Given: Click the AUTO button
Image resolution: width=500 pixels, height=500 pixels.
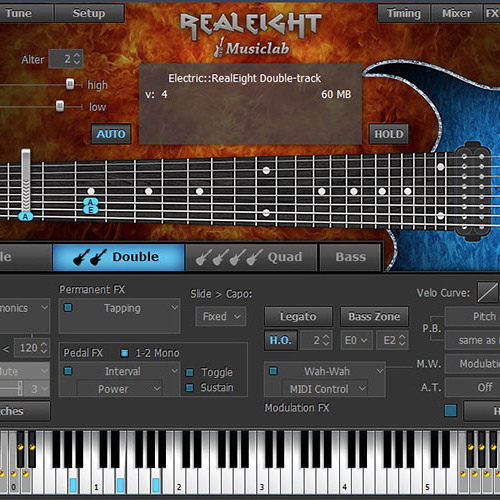Looking at the screenshot, I should pos(111,134).
